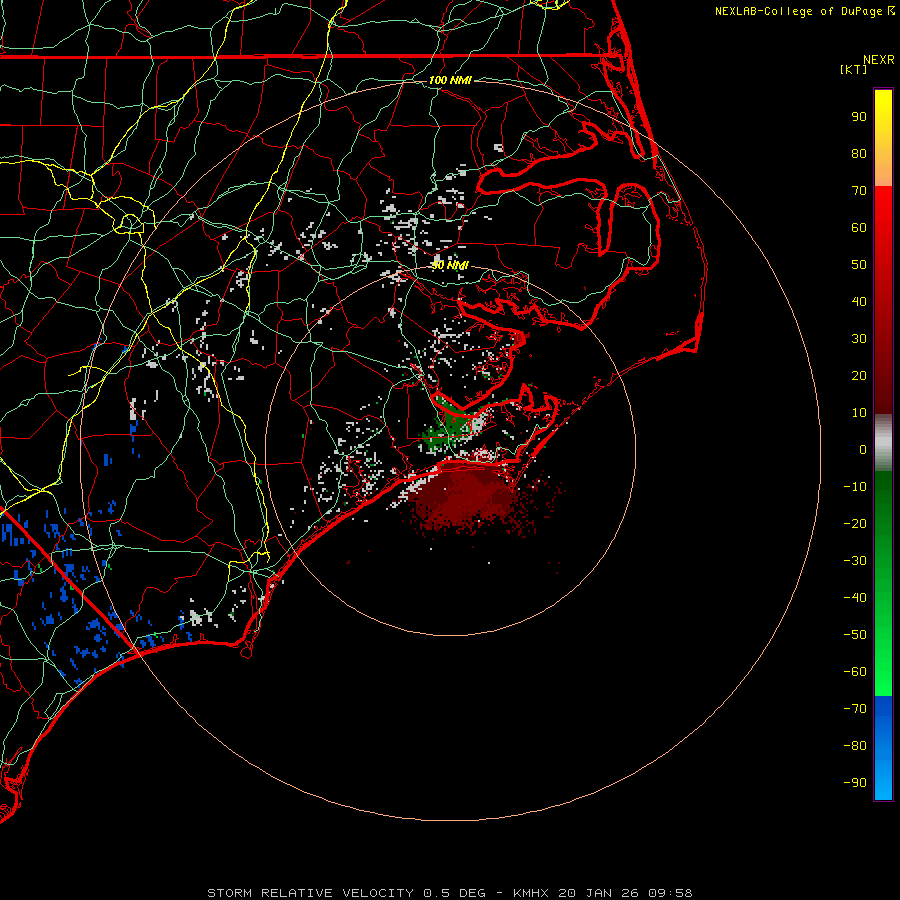This screenshot has width=900, height=900.
Task: Click the -40 value on velocity scale
Action: tap(855, 598)
